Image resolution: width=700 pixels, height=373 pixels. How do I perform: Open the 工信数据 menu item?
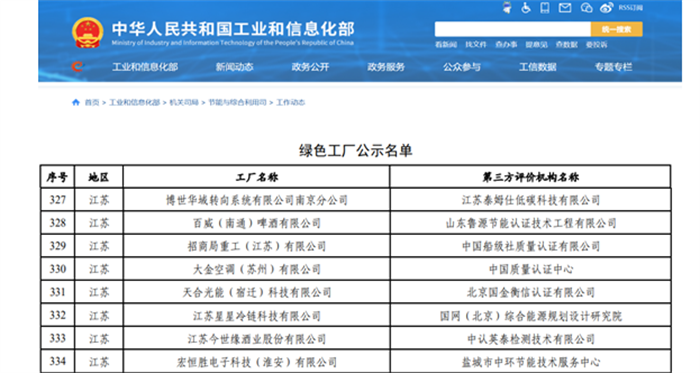coord(538,67)
